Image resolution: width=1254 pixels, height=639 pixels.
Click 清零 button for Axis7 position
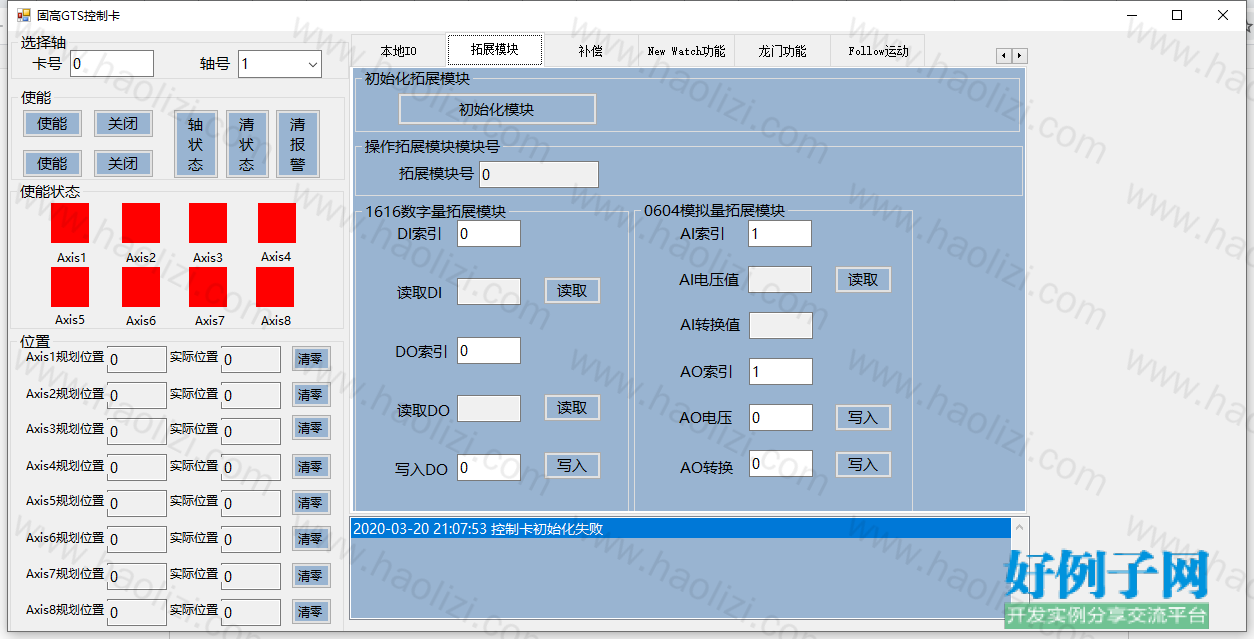(310, 575)
